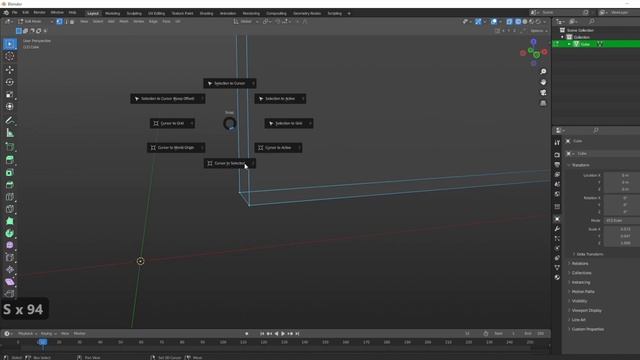Select the Extrude Region tool
The image size is (640, 360).
[9, 160]
